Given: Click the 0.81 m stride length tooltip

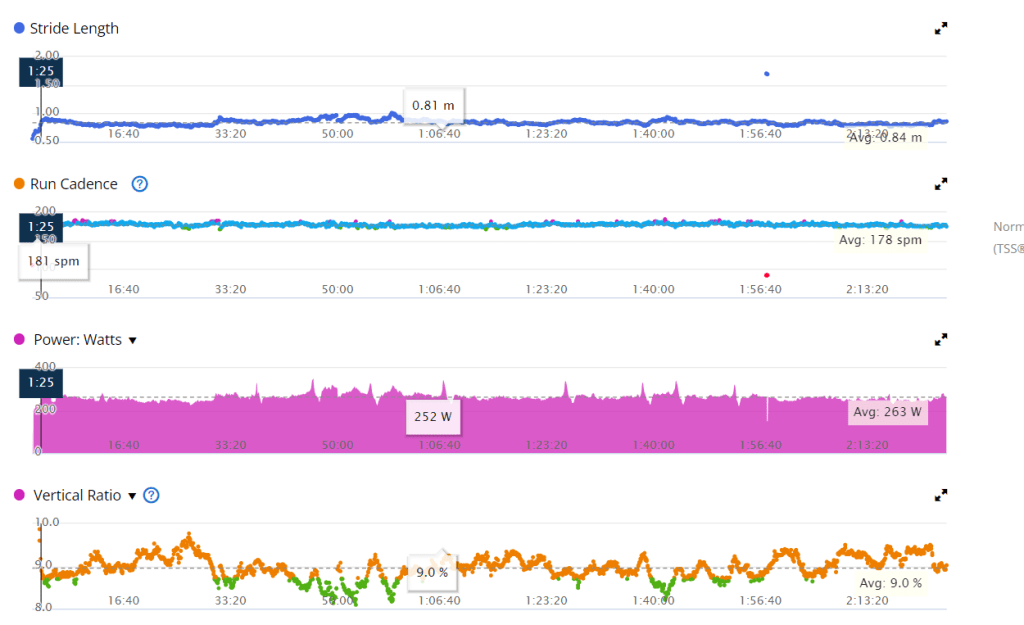Looking at the screenshot, I should (x=433, y=104).
